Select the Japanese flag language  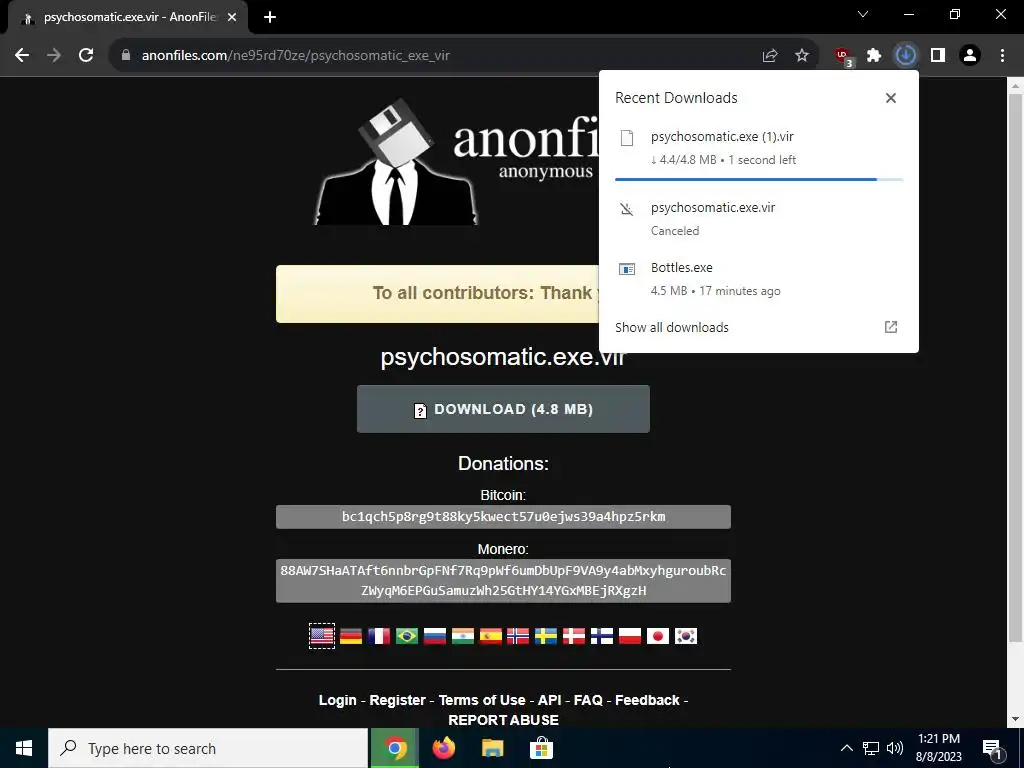[658, 636]
